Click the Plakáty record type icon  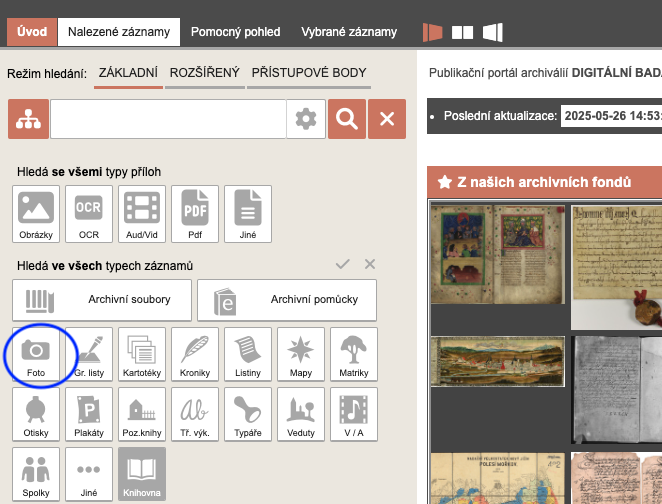coord(89,415)
